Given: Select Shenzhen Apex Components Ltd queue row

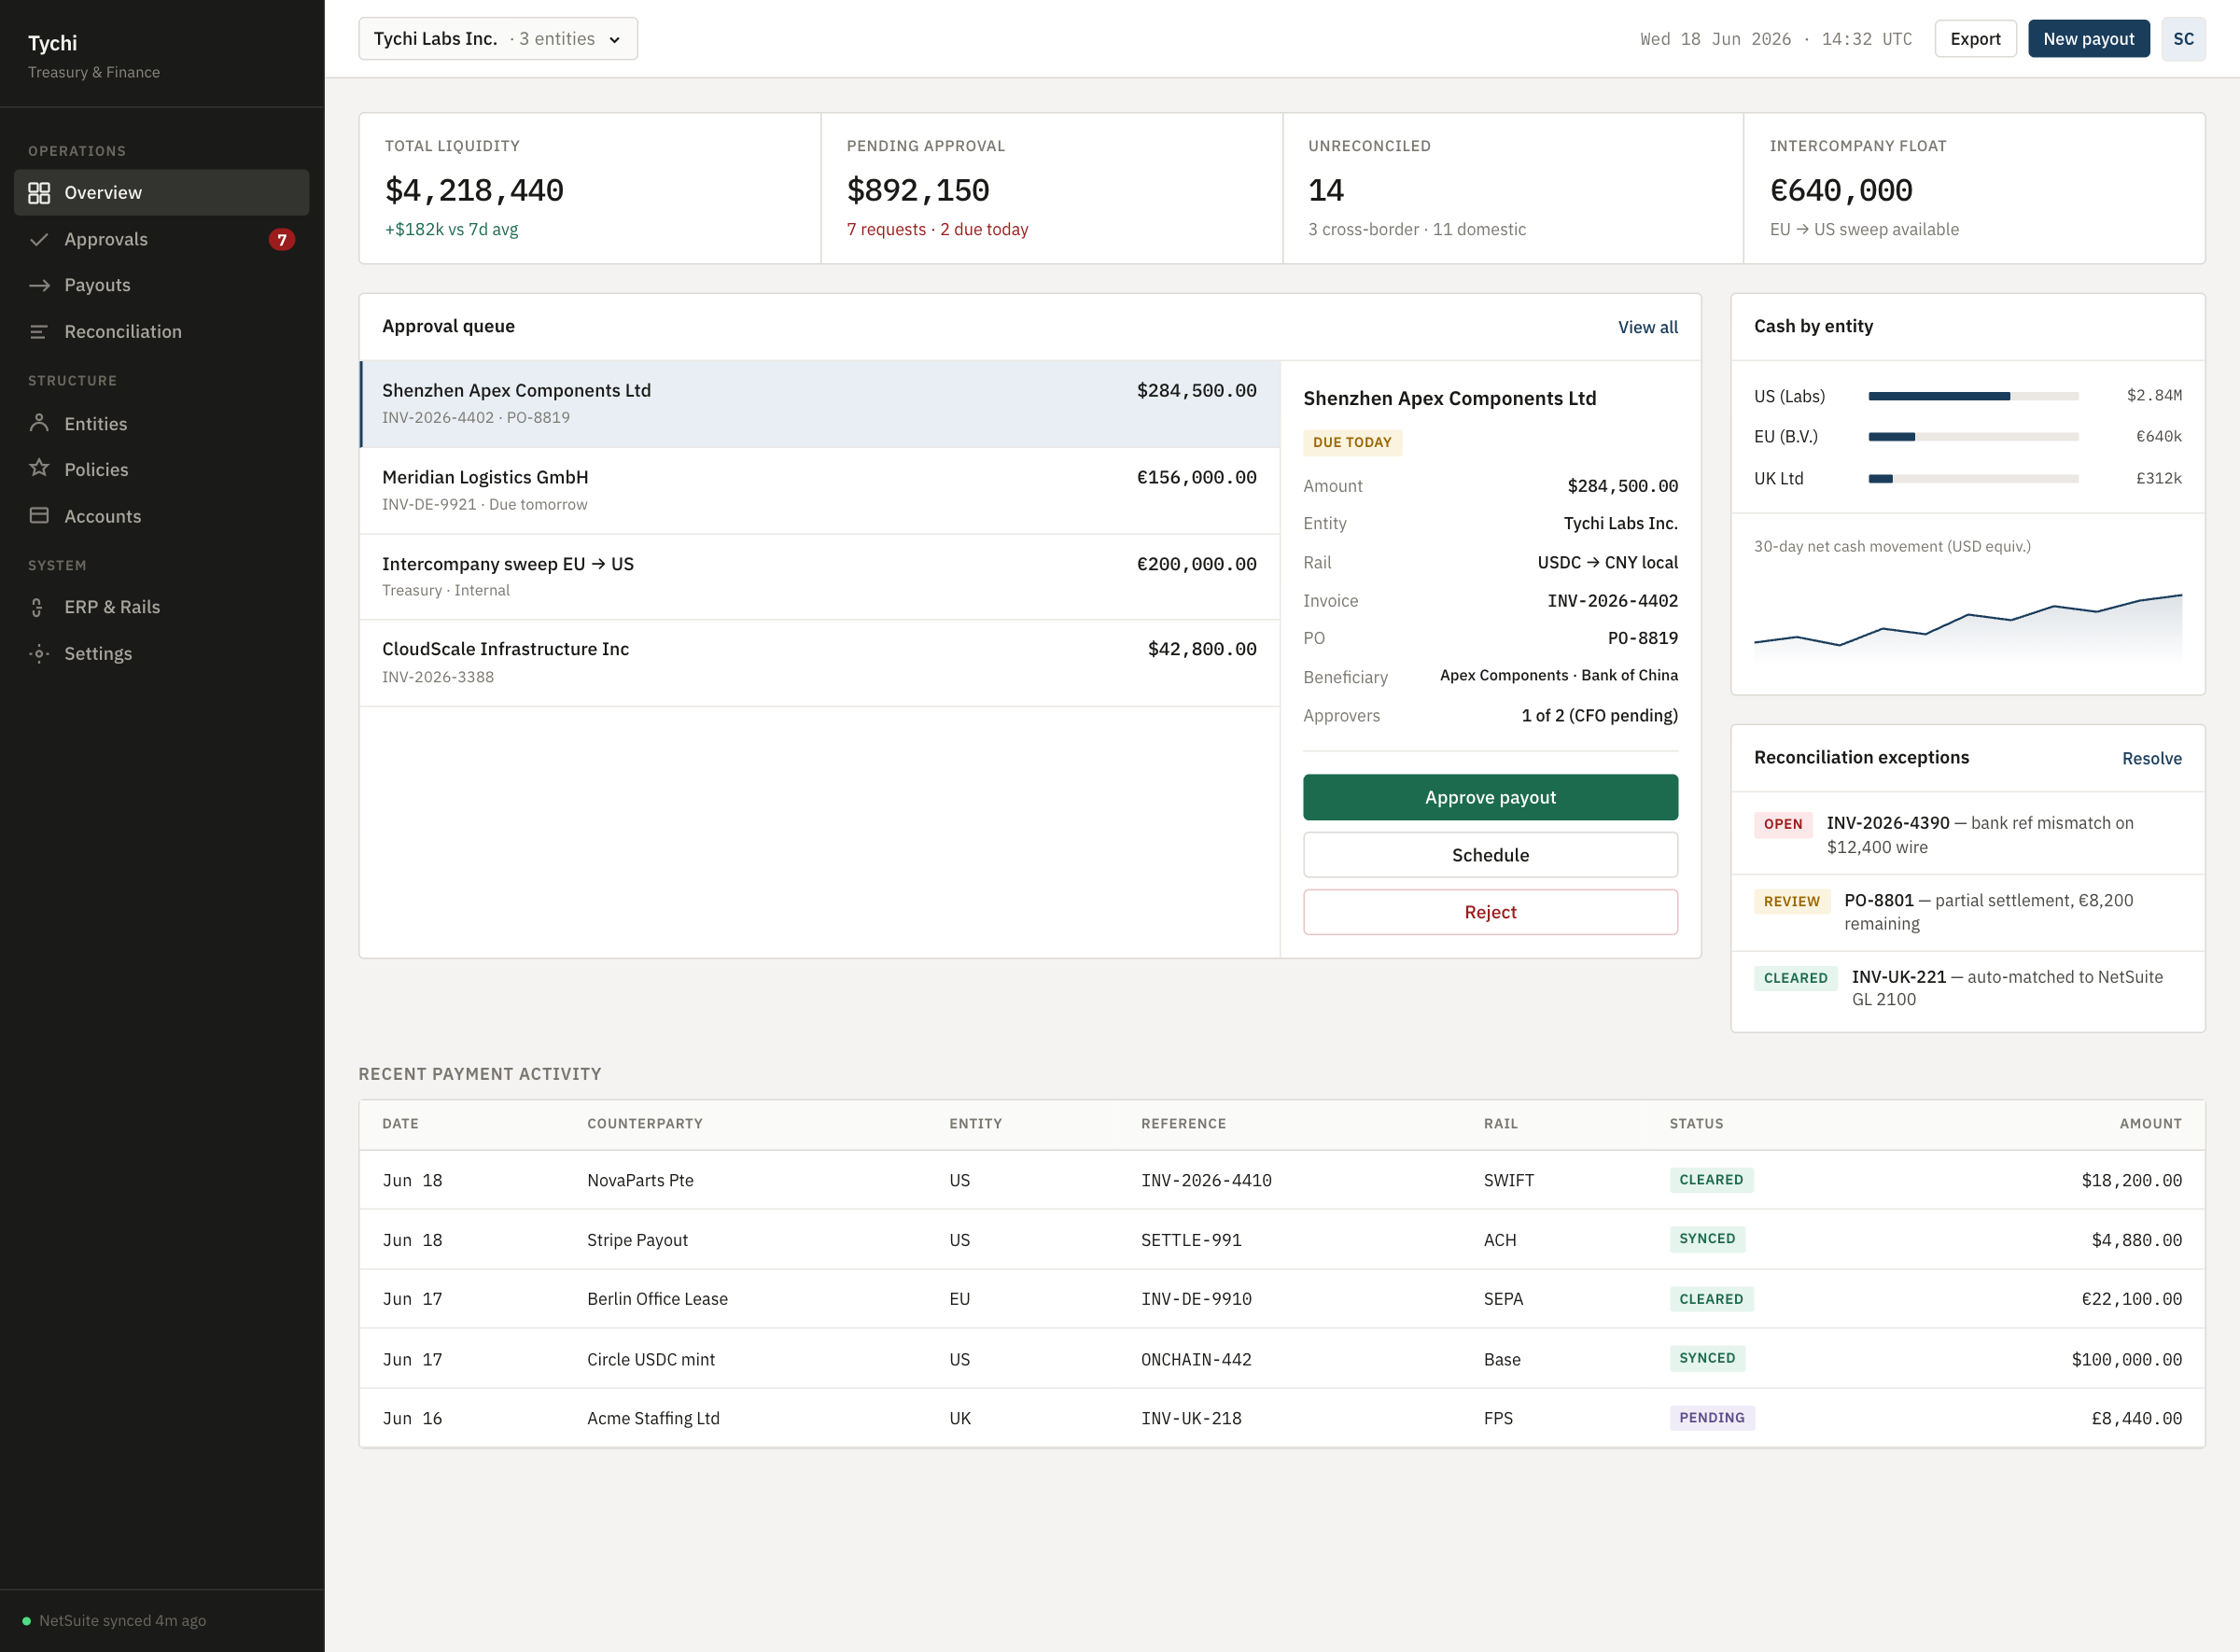Looking at the screenshot, I should 820,403.
